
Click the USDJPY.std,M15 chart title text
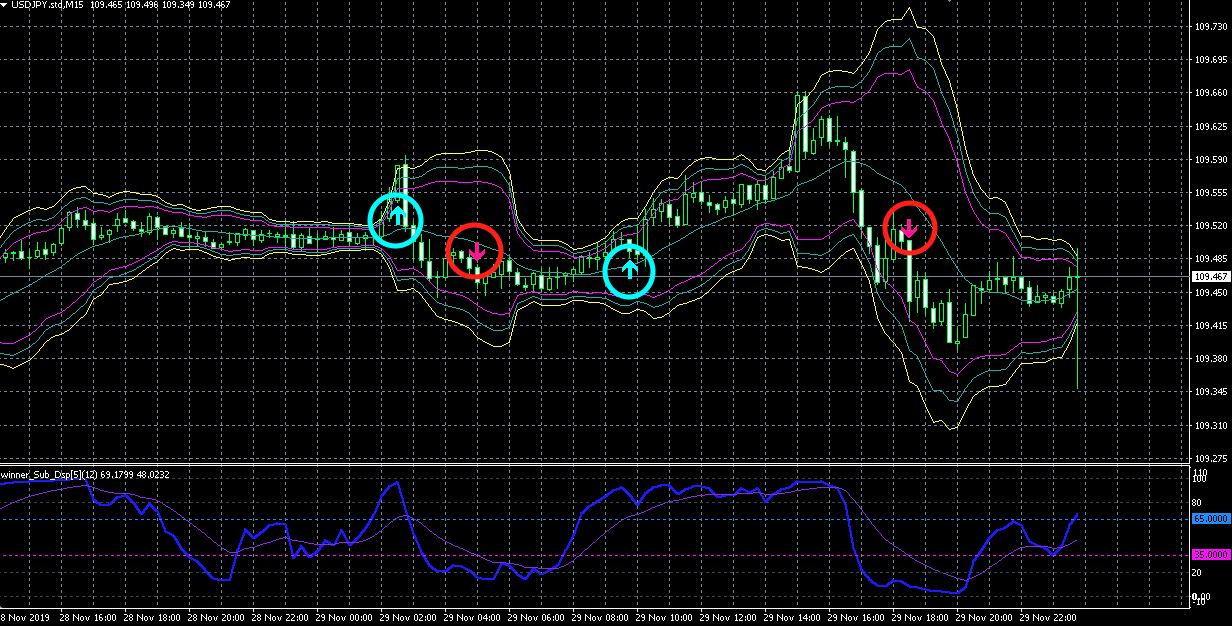(x=47, y=6)
